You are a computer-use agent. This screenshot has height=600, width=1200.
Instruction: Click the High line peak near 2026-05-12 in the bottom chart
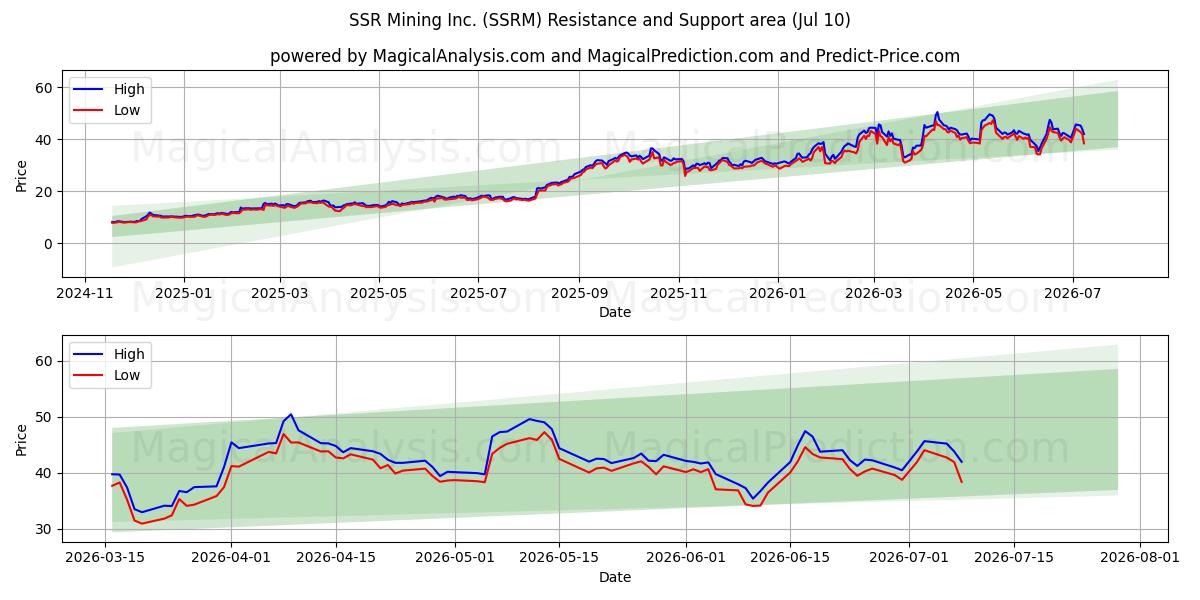pos(529,419)
